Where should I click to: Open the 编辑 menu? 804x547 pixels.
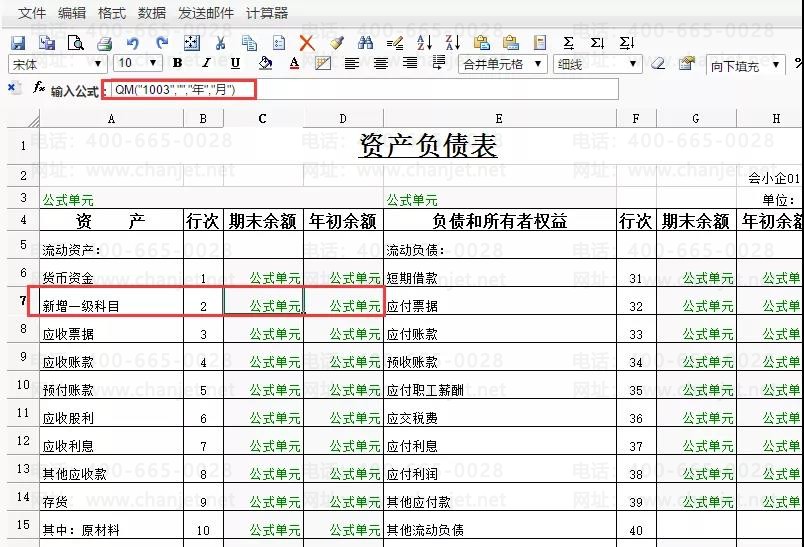[72, 13]
